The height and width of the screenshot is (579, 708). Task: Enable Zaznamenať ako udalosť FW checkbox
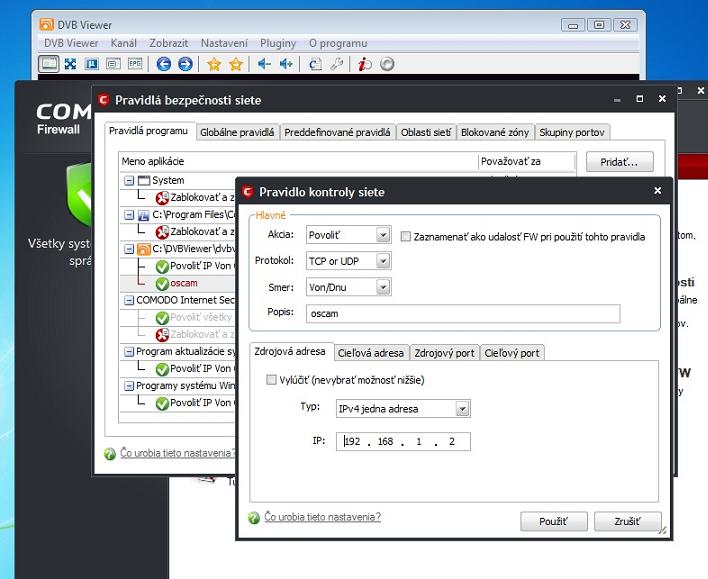coord(405,237)
